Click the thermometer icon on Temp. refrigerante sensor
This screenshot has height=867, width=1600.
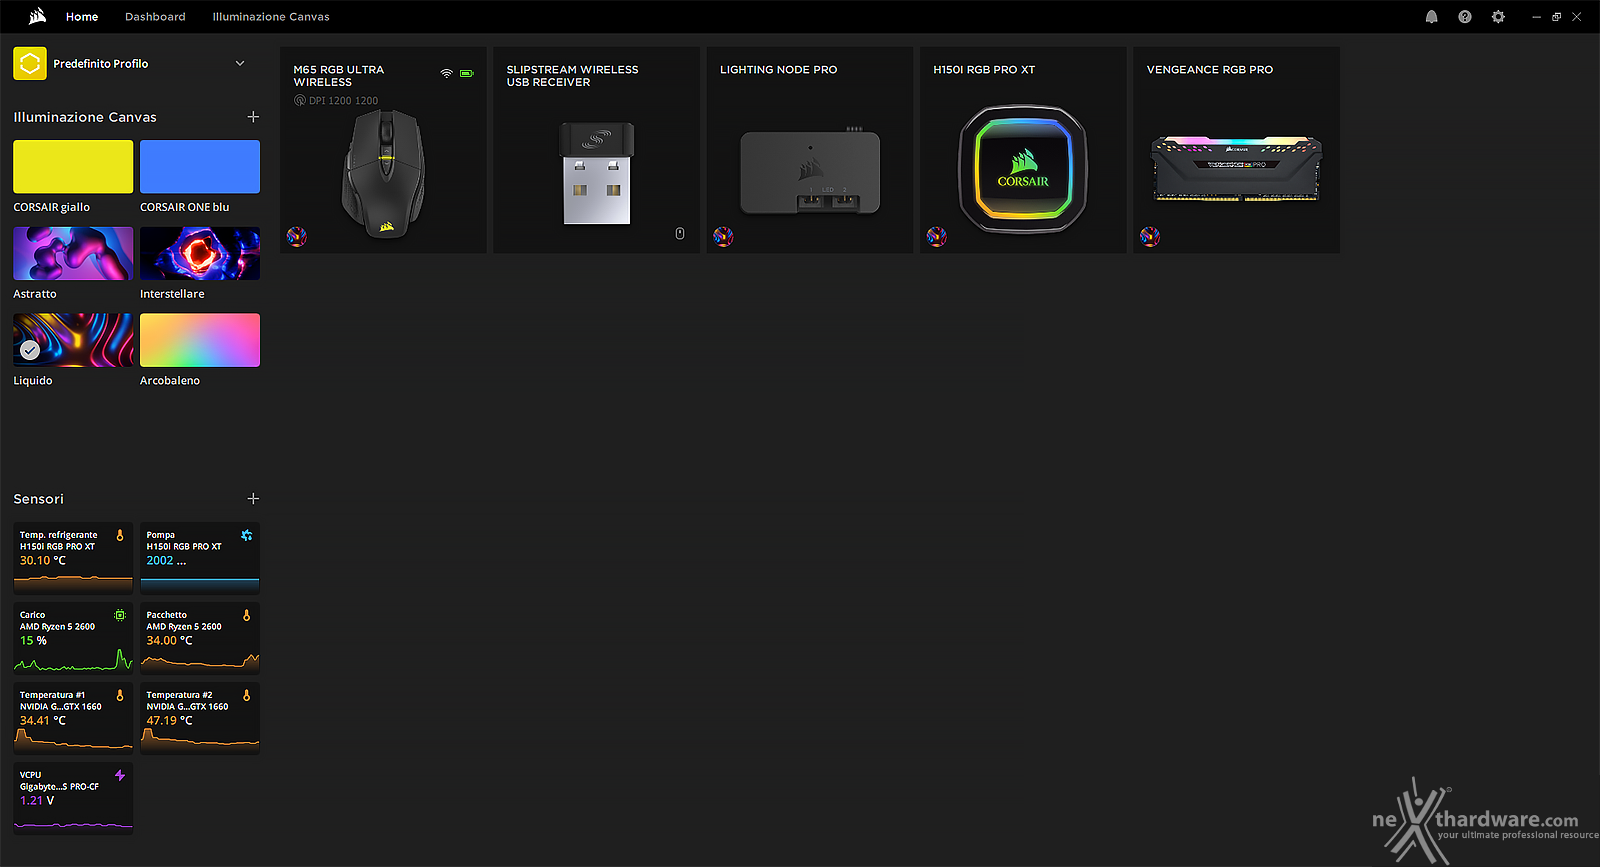point(120,536)
